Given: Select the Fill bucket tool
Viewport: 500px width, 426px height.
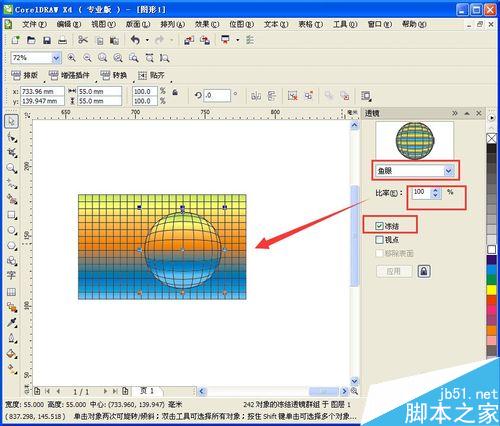Looking at the screenshot, I should (x=11, y=353).
